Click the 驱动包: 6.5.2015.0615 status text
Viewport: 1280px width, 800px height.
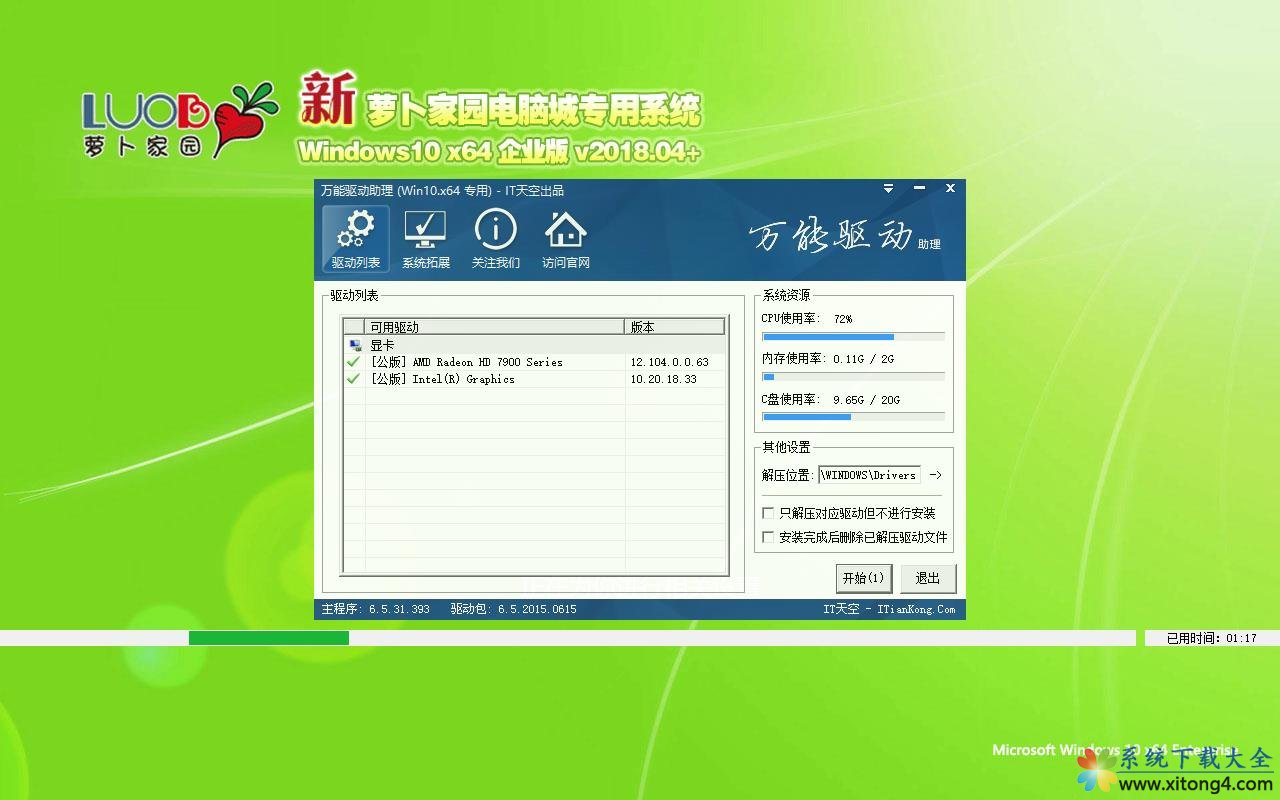click(513, 609)
